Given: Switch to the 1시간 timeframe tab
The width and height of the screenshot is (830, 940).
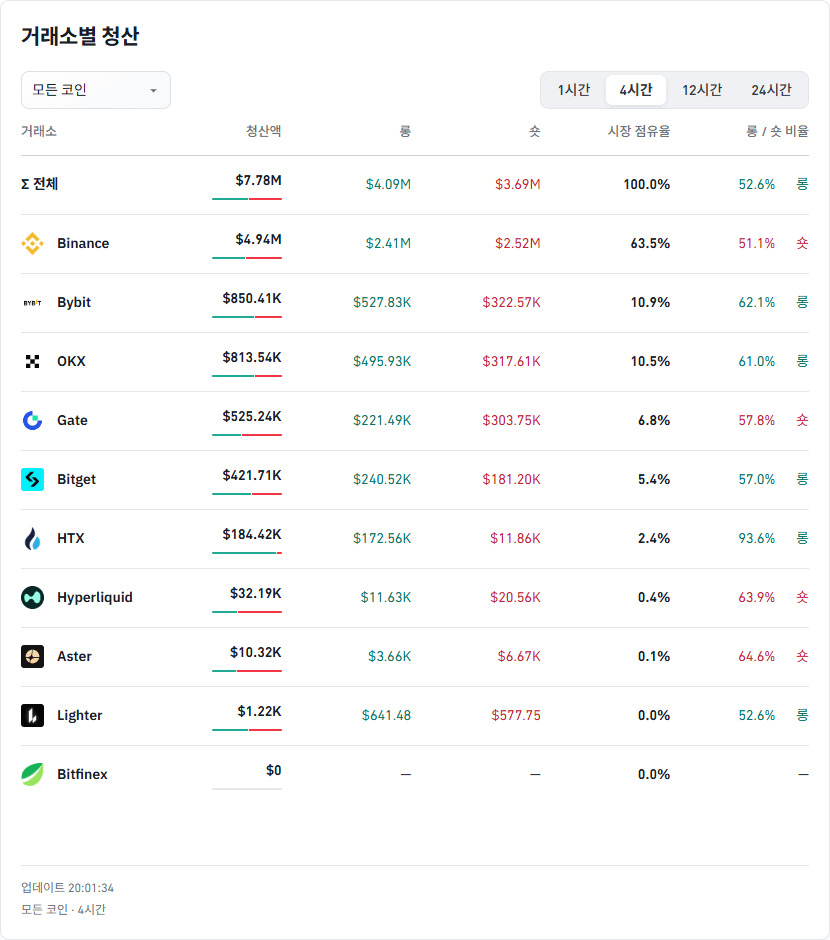Looking at the screenshot, I should [x=574, y=90].
